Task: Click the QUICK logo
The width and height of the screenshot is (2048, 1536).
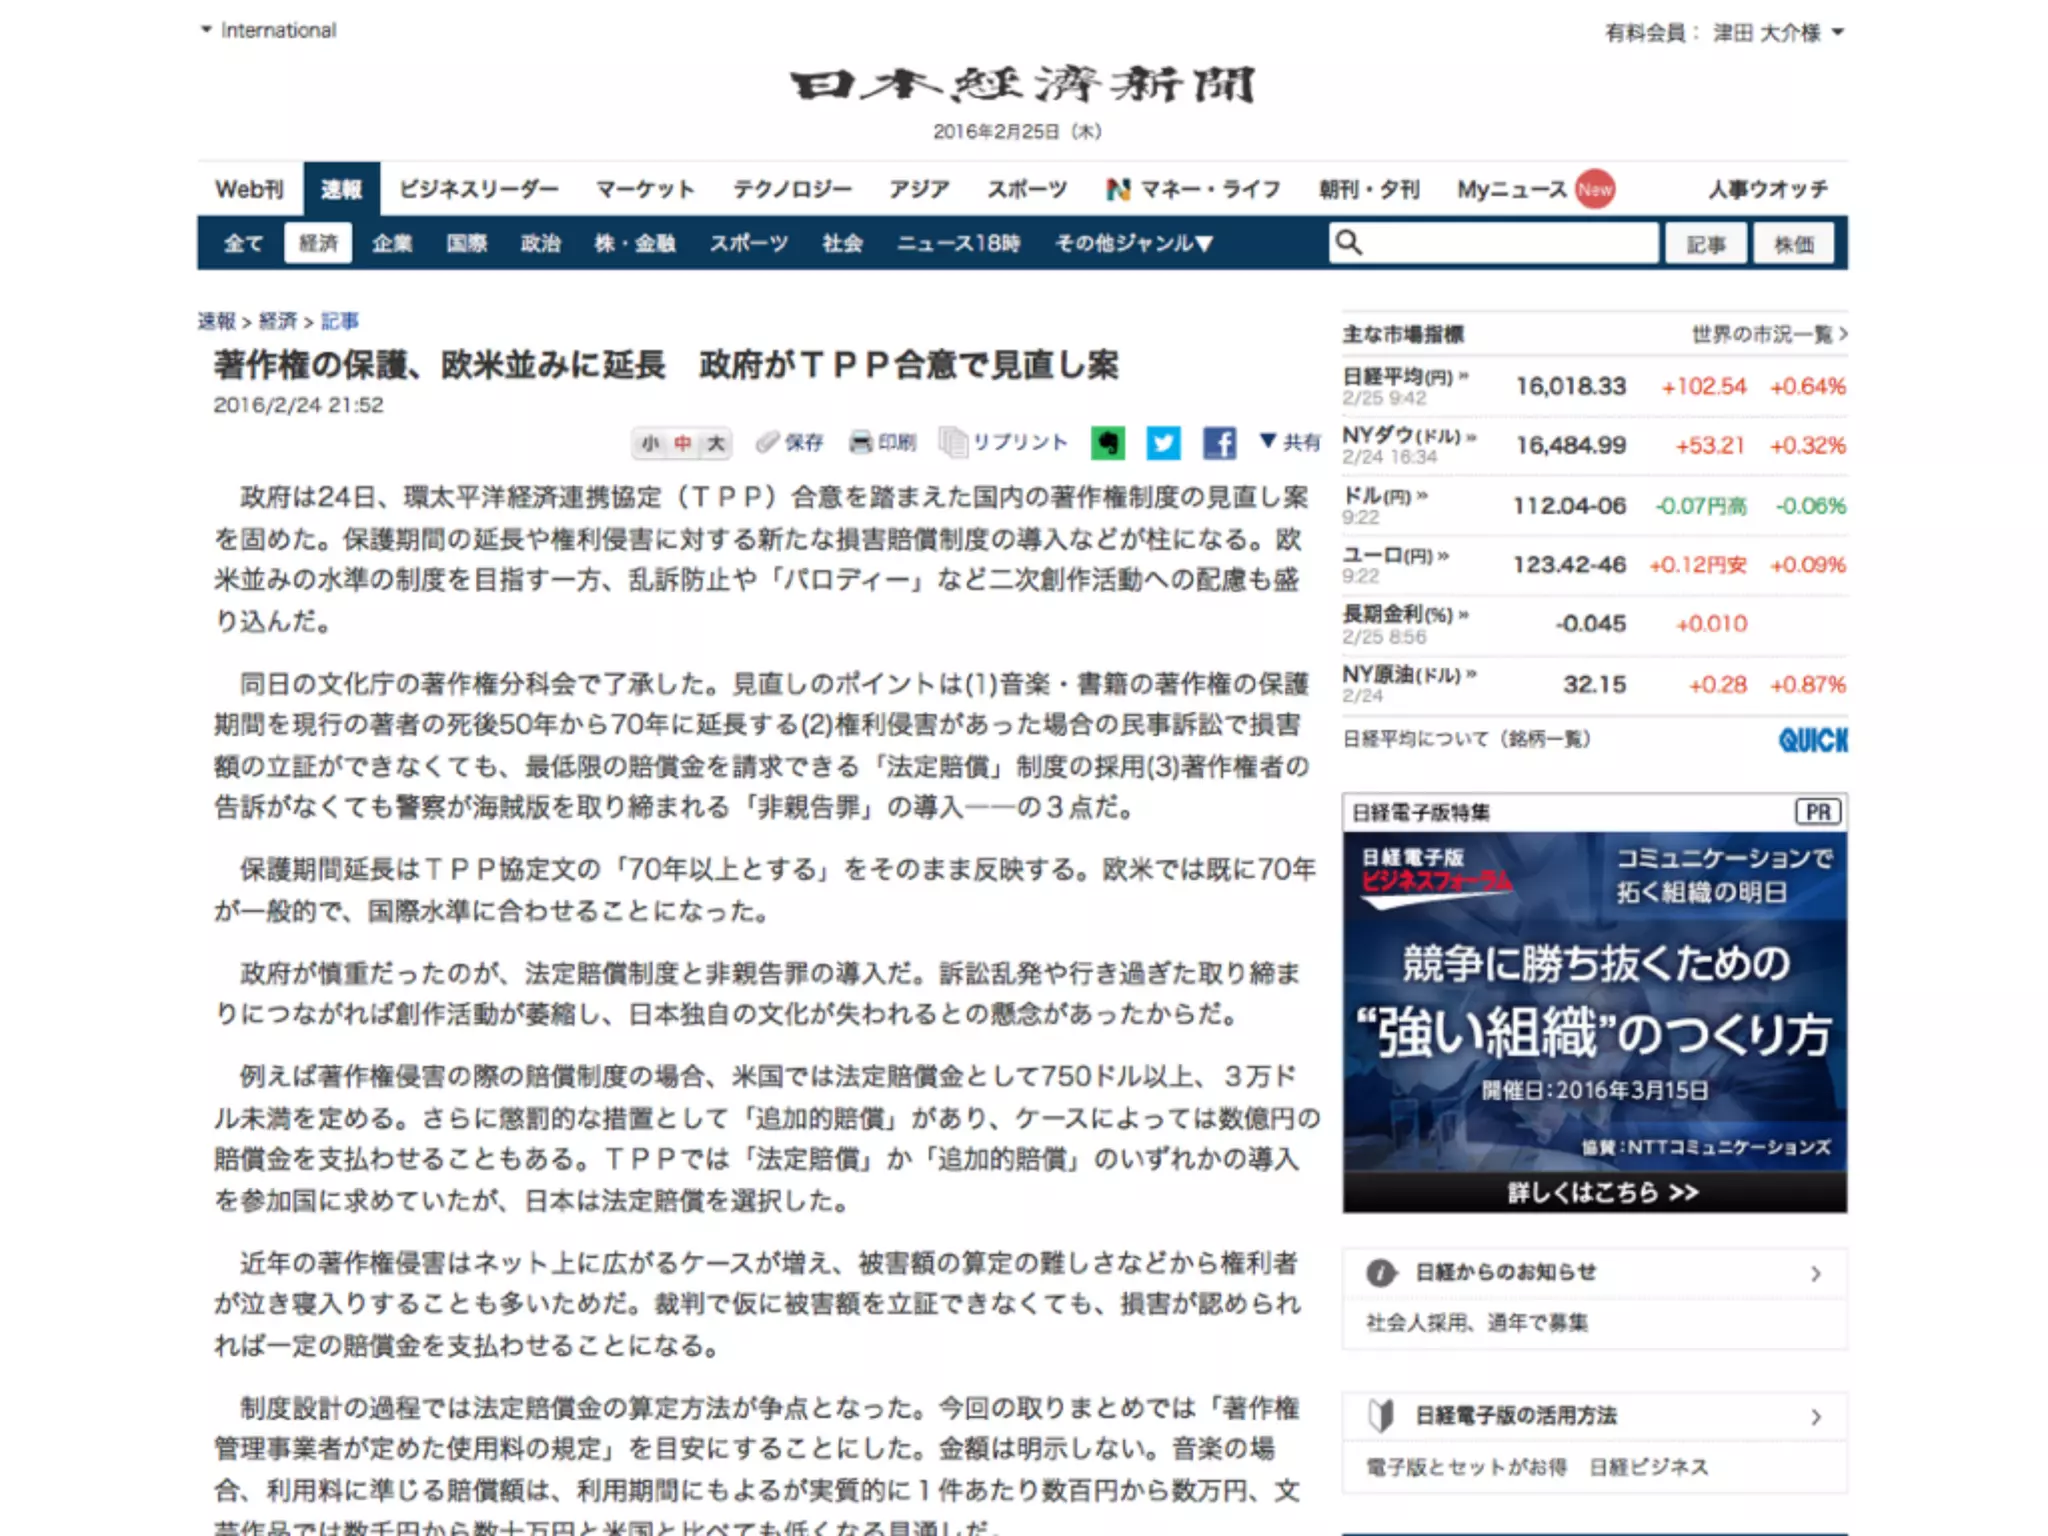Action: (1812, 740)
